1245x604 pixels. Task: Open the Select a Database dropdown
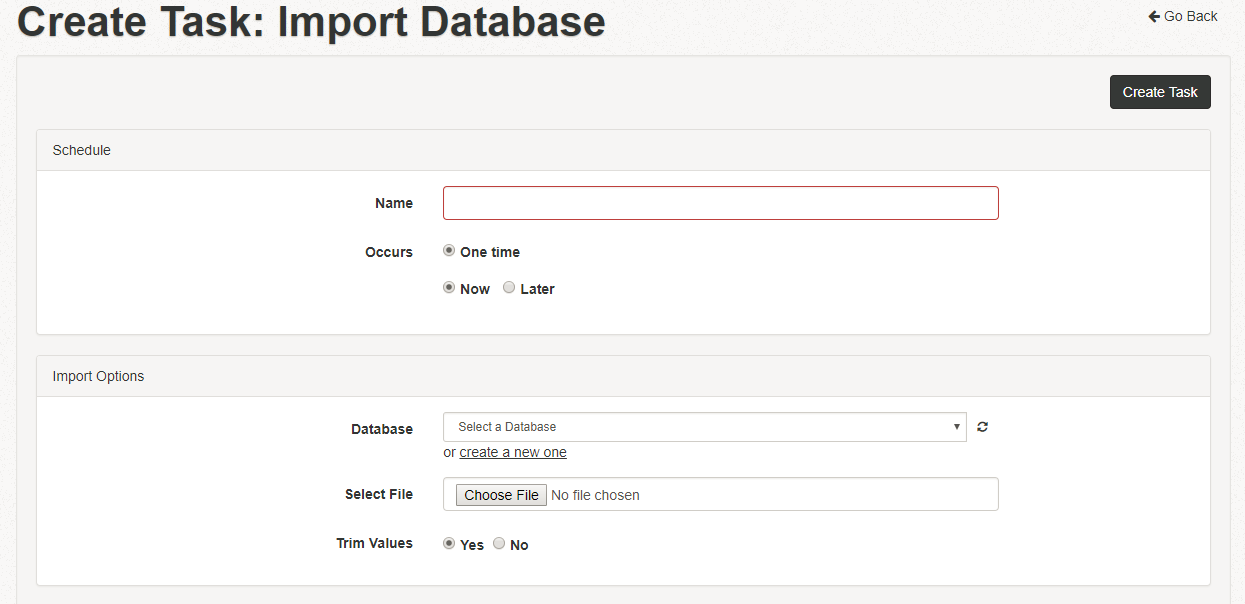pos(705,427)
